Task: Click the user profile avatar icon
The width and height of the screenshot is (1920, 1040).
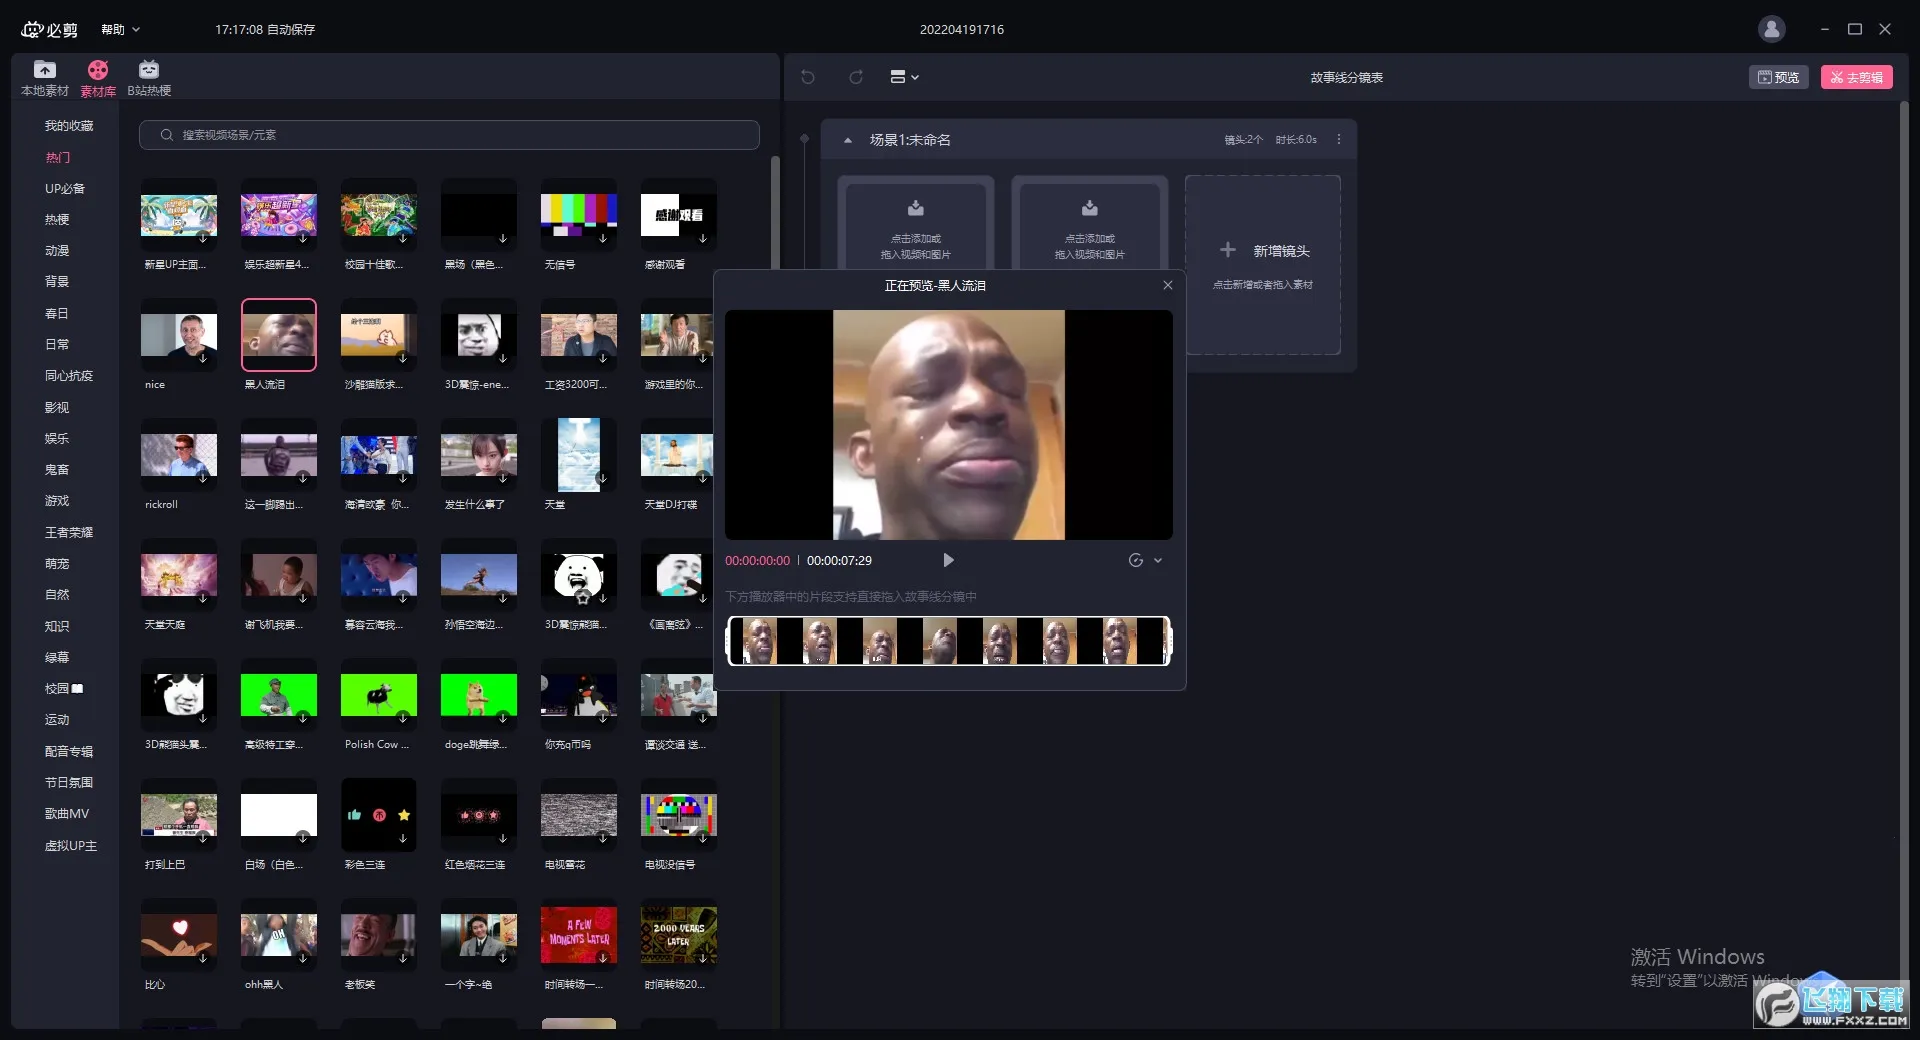Action: click(1771, 29)
